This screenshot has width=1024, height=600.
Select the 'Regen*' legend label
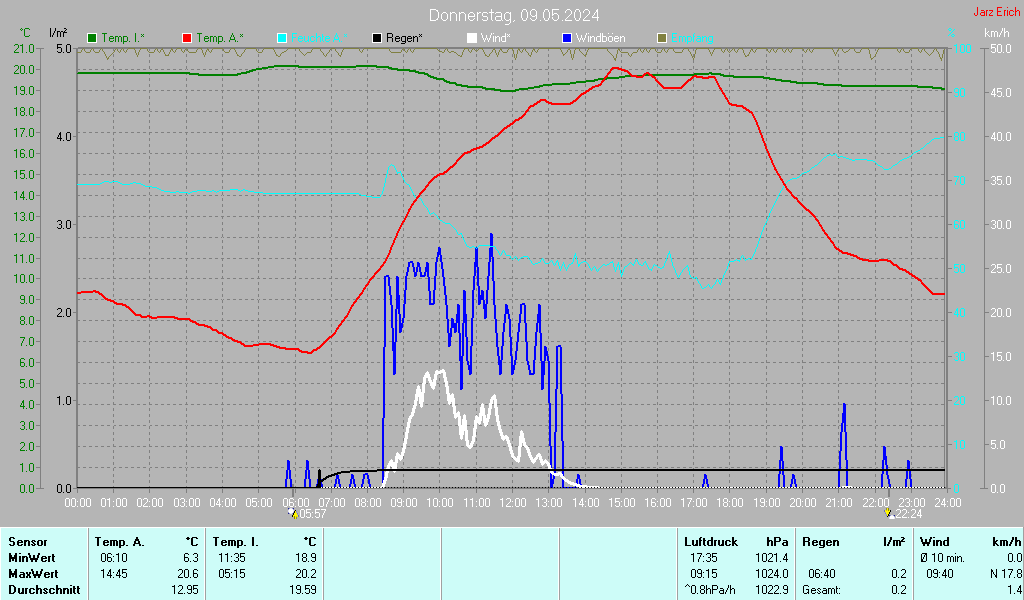point(404,39)
